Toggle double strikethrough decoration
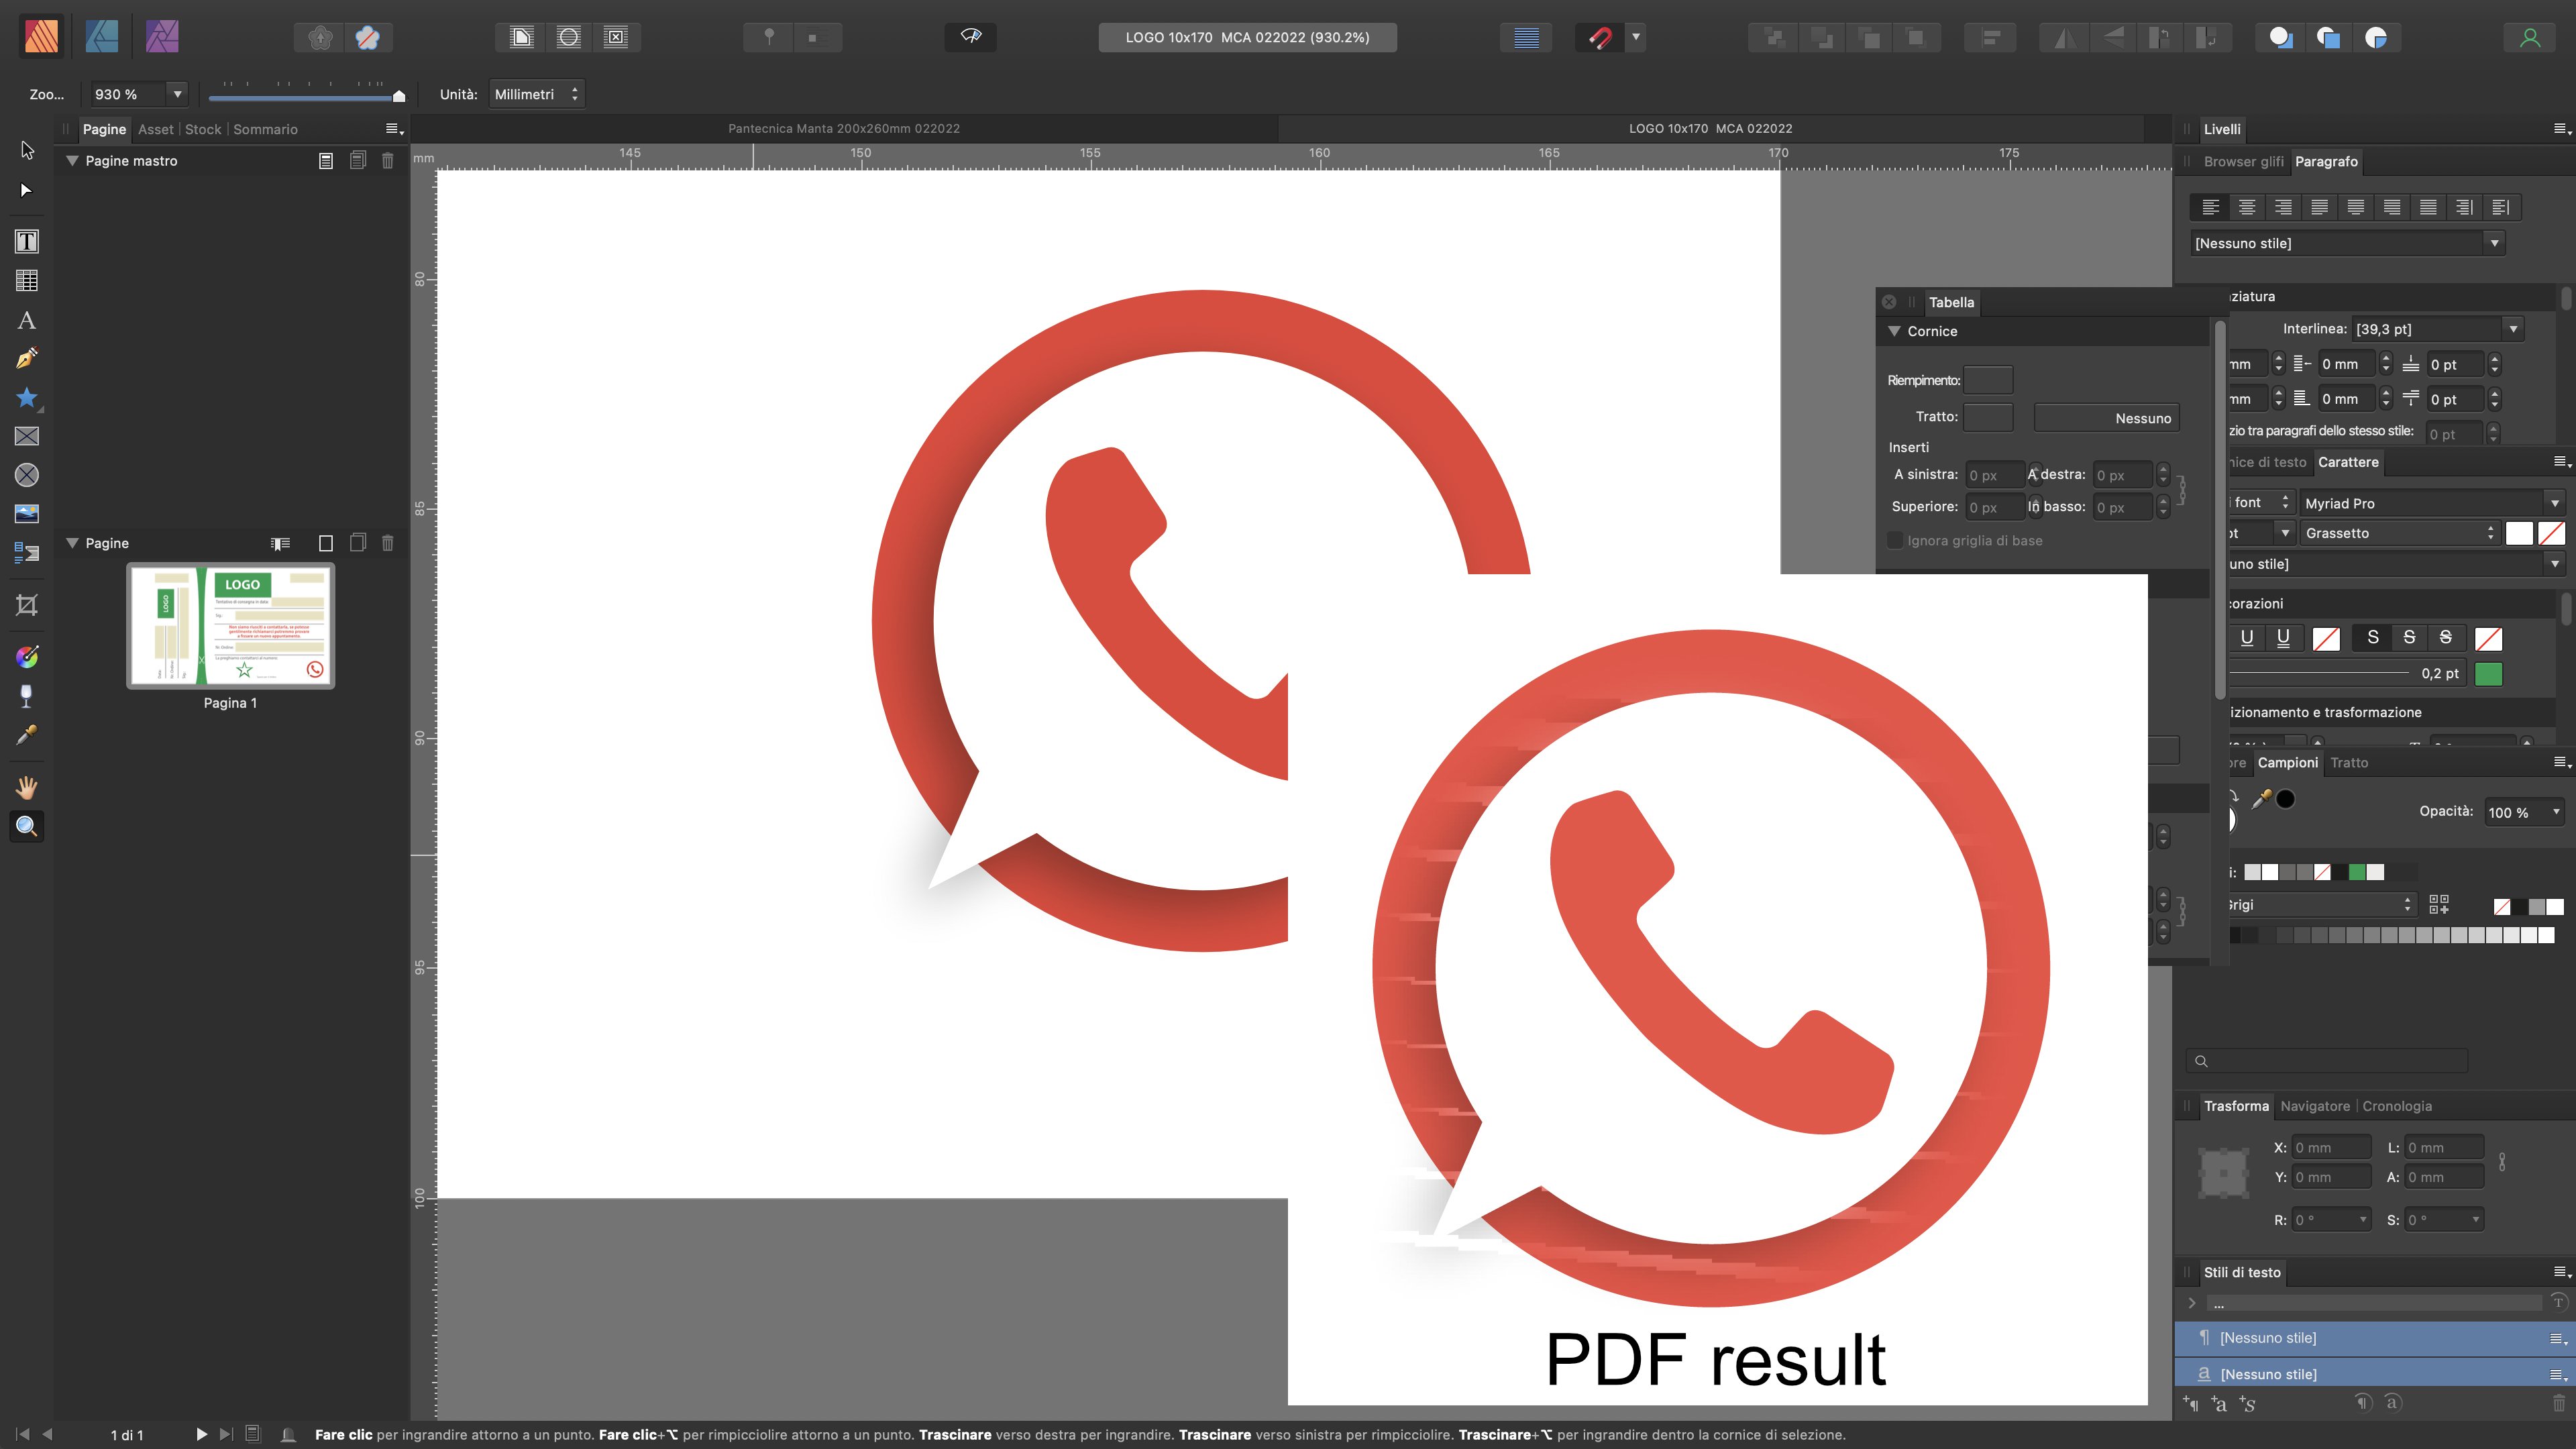This screenshot has width=2576, height=1449. pyautogui.click(x=2446, y=638)
